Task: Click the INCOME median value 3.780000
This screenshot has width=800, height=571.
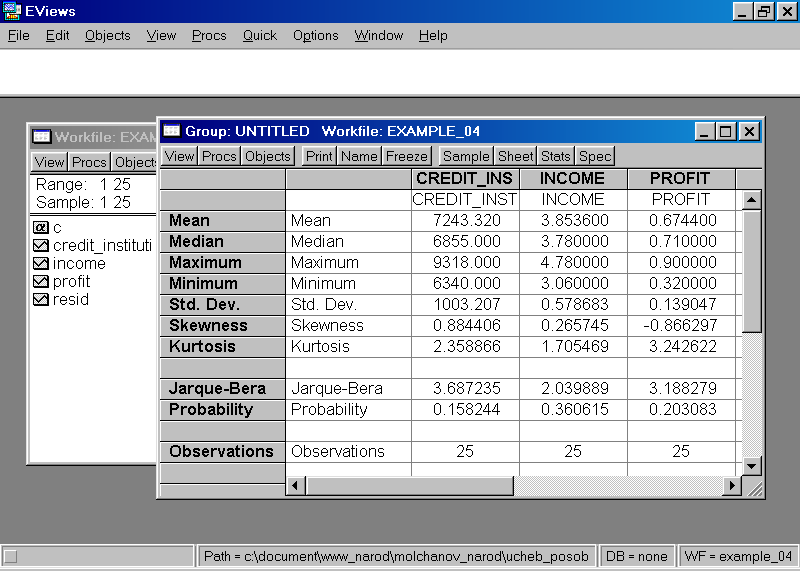Action: click(x=575, y=241)
